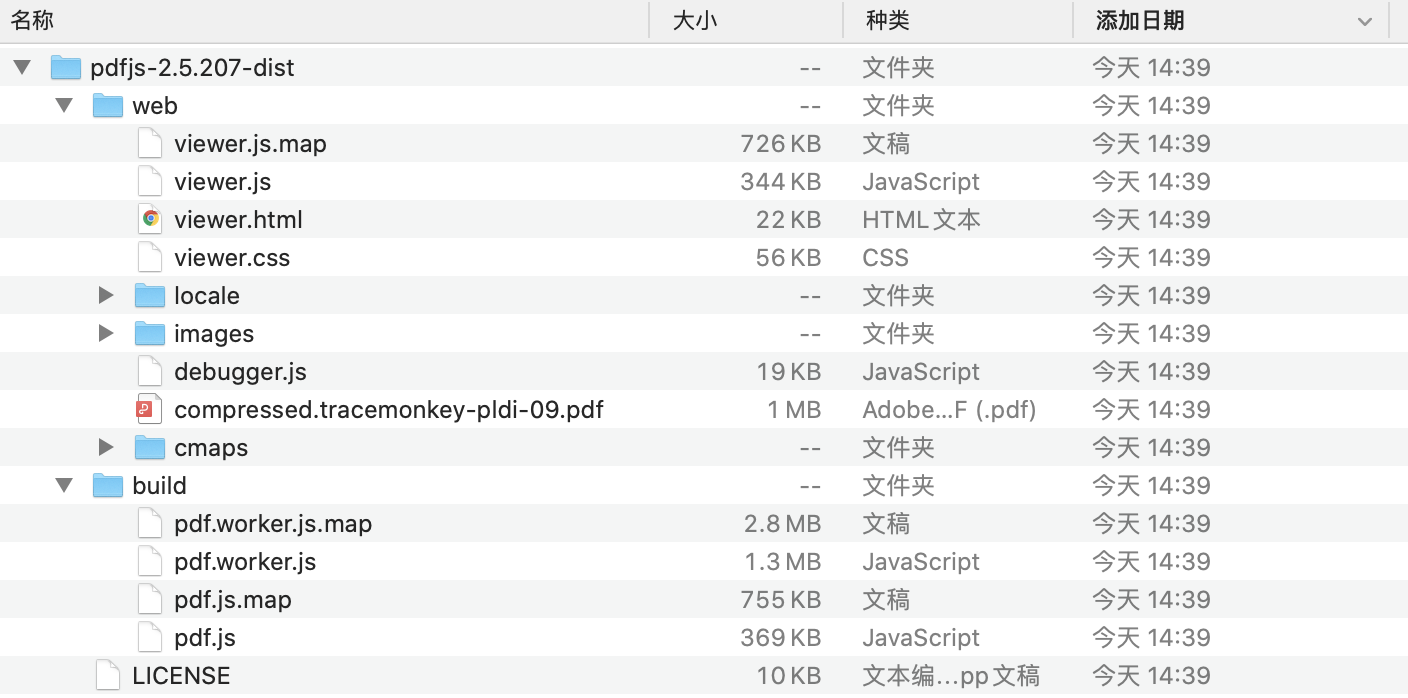Toggle sort order arrow in 添加日期 column

pyautogui.click(x=1364, y=21)
